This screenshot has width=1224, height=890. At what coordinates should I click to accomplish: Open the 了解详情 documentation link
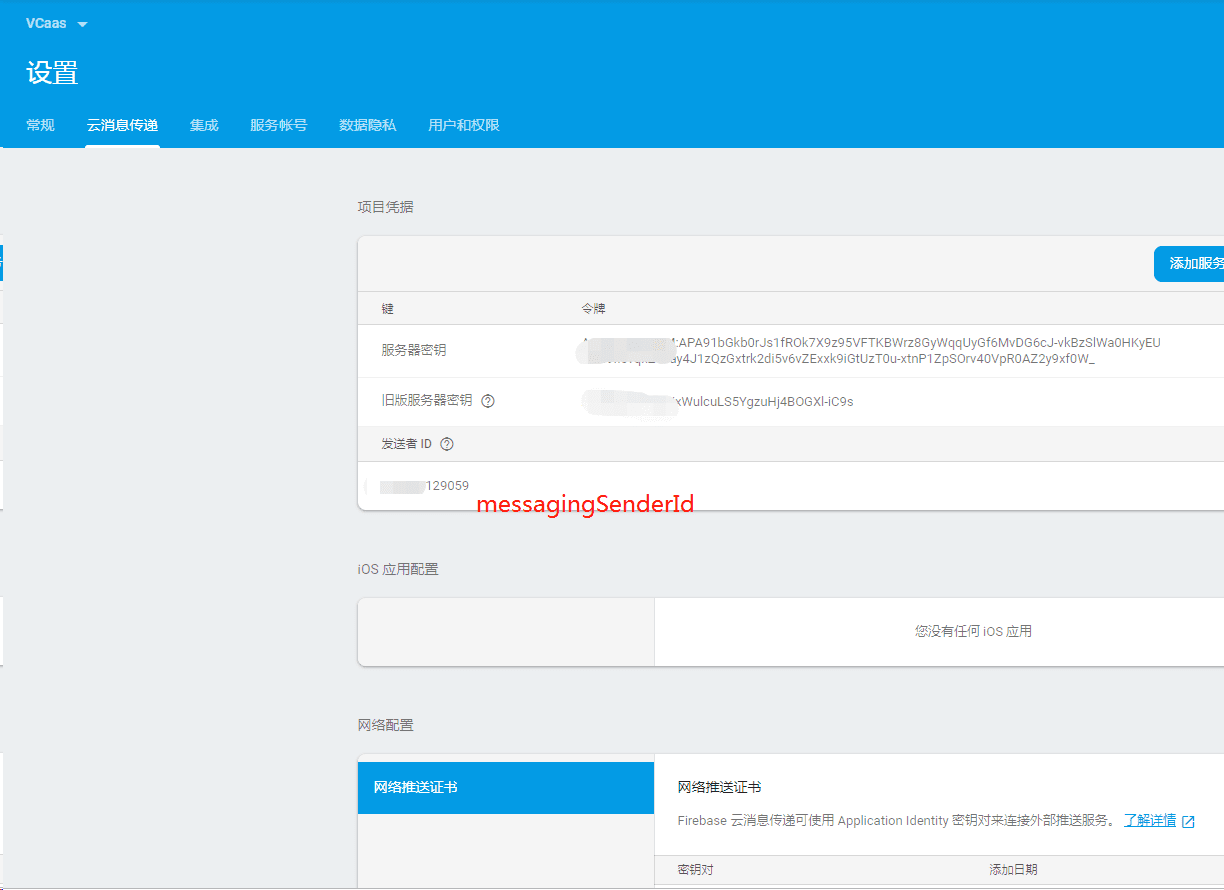tap(1150, 820)
